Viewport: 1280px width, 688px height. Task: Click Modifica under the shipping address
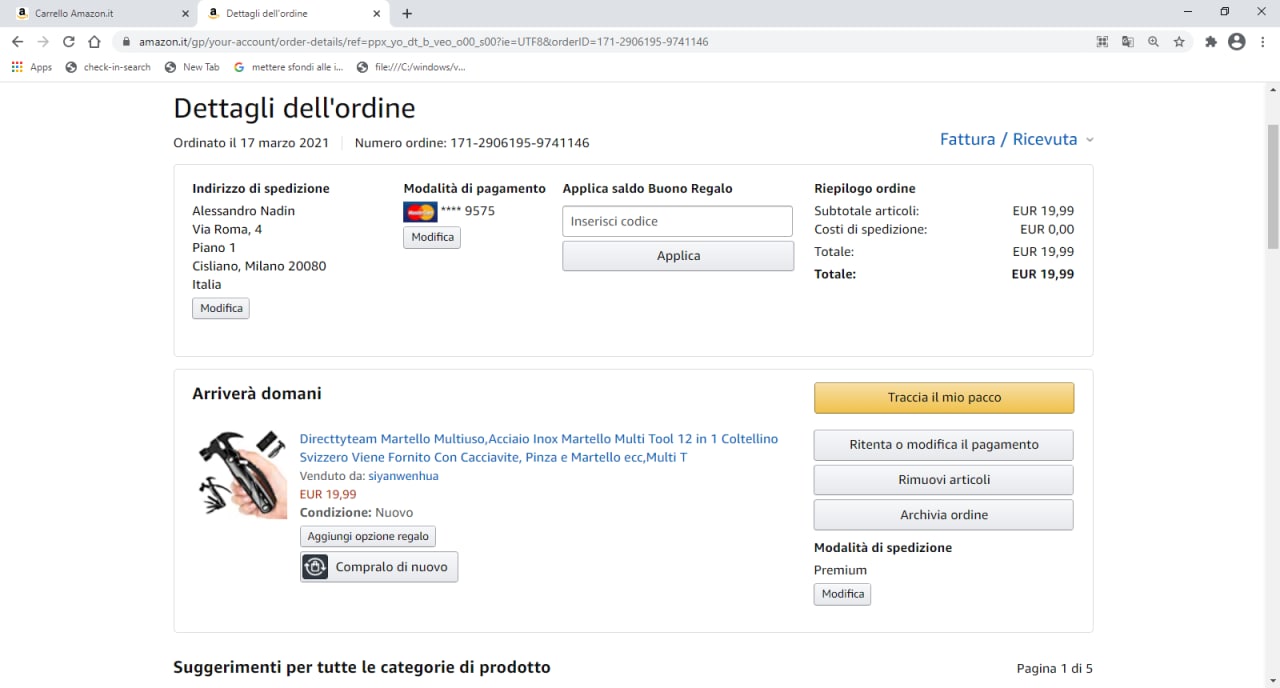click(x=221, y=308)
